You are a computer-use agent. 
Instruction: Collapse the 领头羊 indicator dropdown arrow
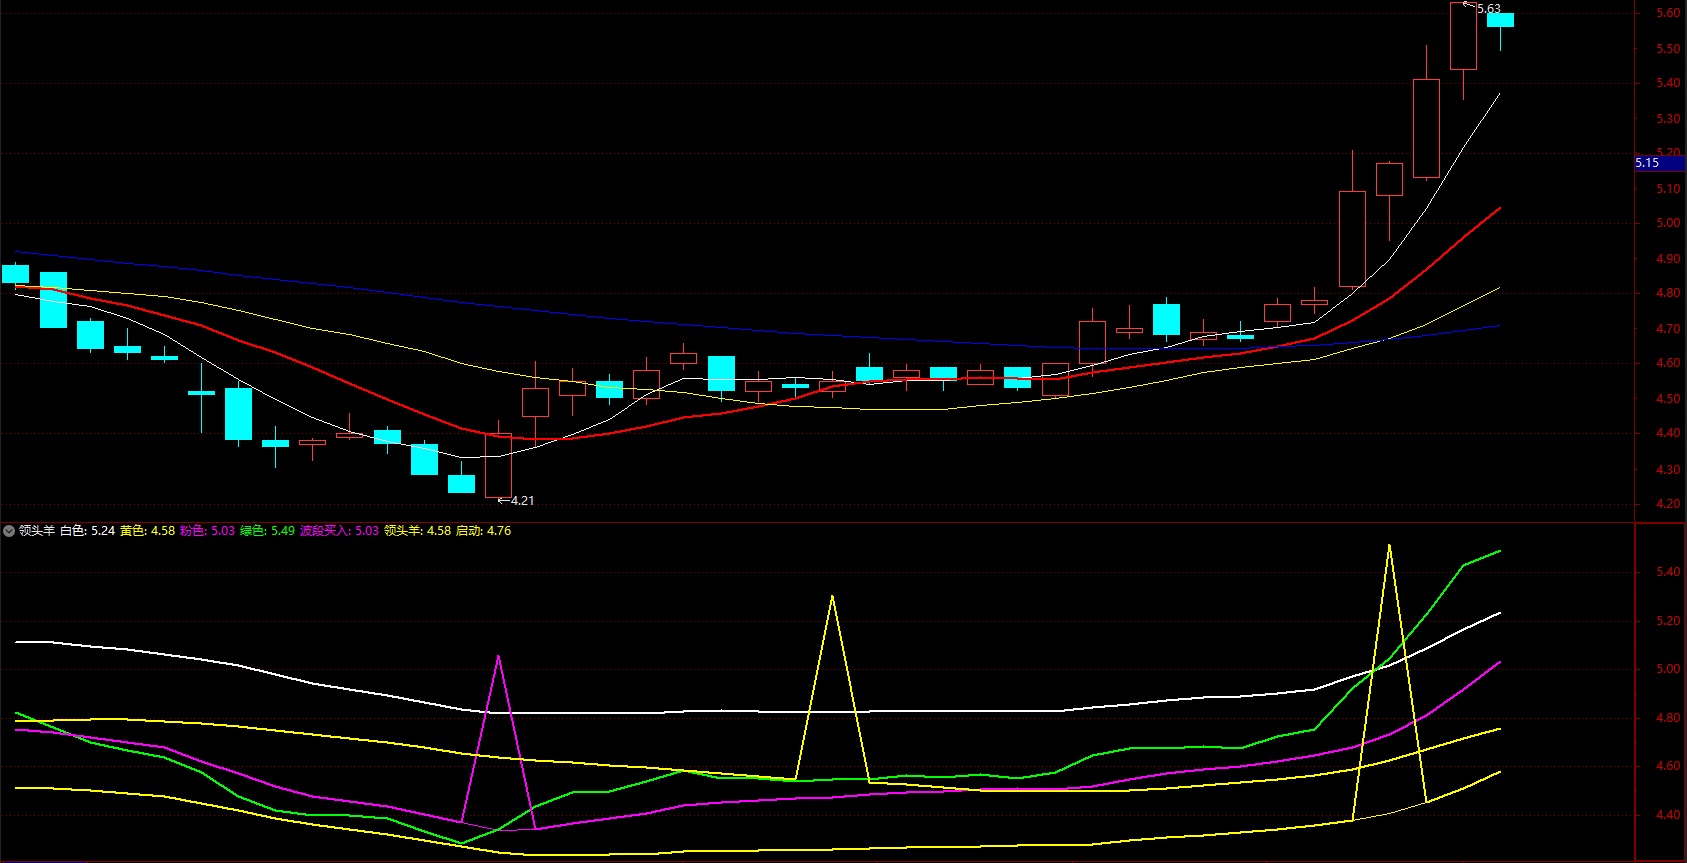(9, 531)
